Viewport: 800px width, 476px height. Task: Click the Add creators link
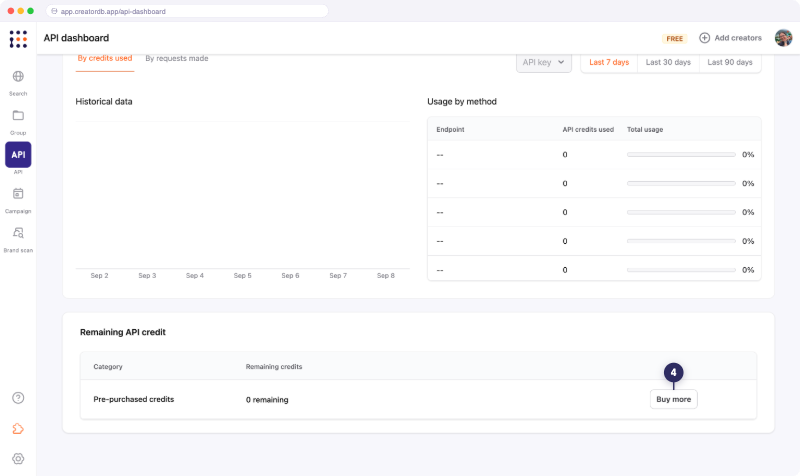coord(738,38)
